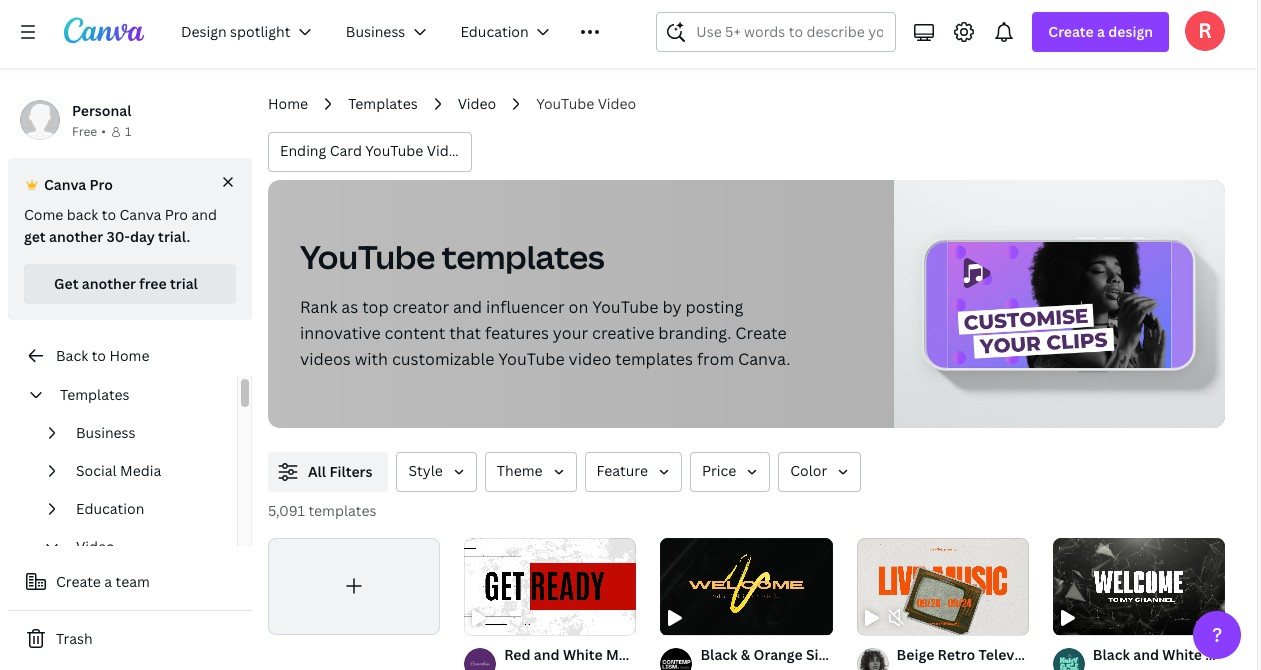Go to Templates breadcrumb
The height and width of the screenshot is (670, 1261).
383,104
